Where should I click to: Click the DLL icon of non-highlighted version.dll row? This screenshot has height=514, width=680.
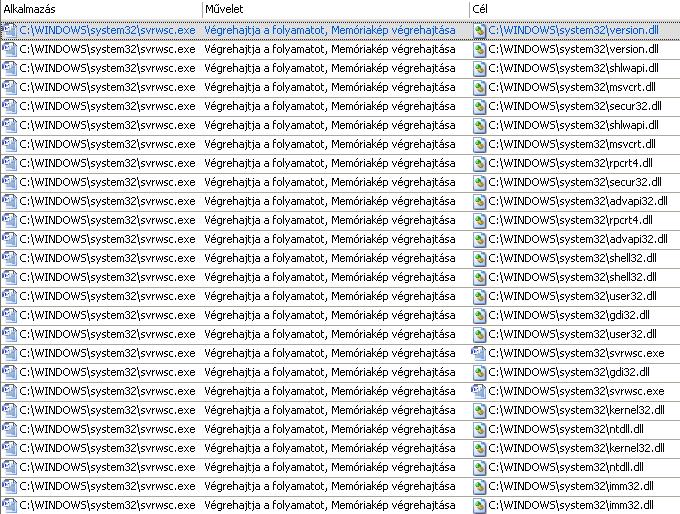(479, 49)
